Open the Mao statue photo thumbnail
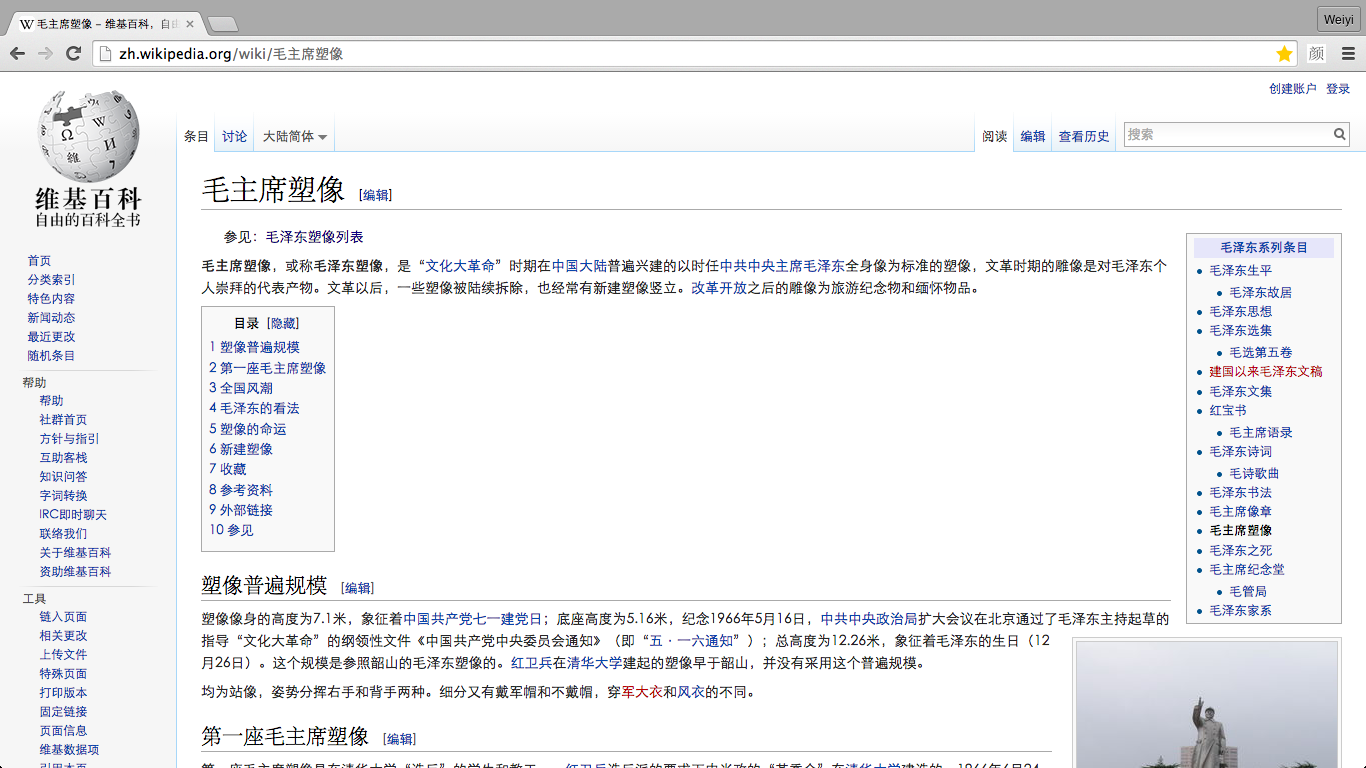 [1207, 705]
